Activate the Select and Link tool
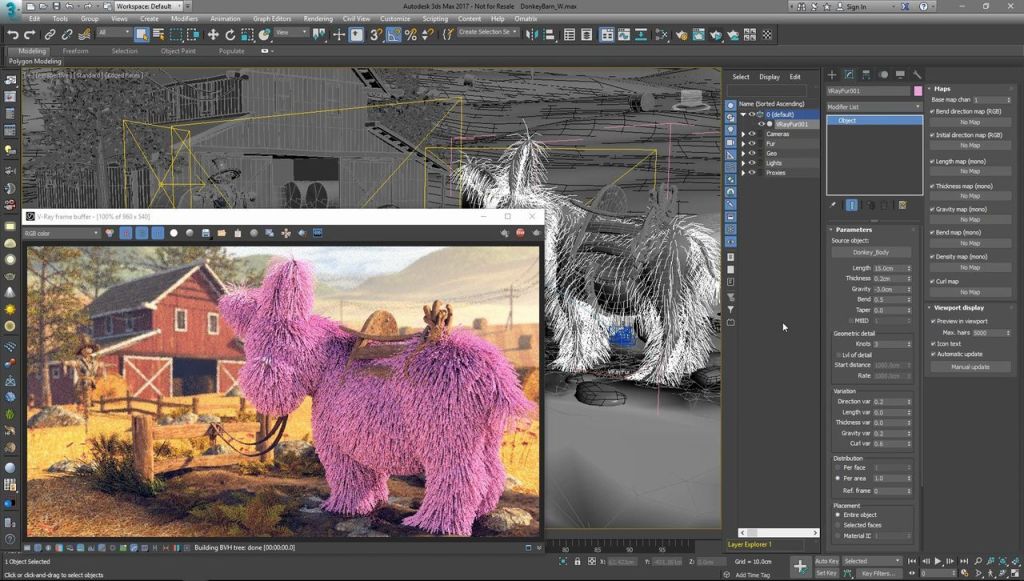Image resolution: width=1024 pixels, height=581 pixels. point(50,35)
